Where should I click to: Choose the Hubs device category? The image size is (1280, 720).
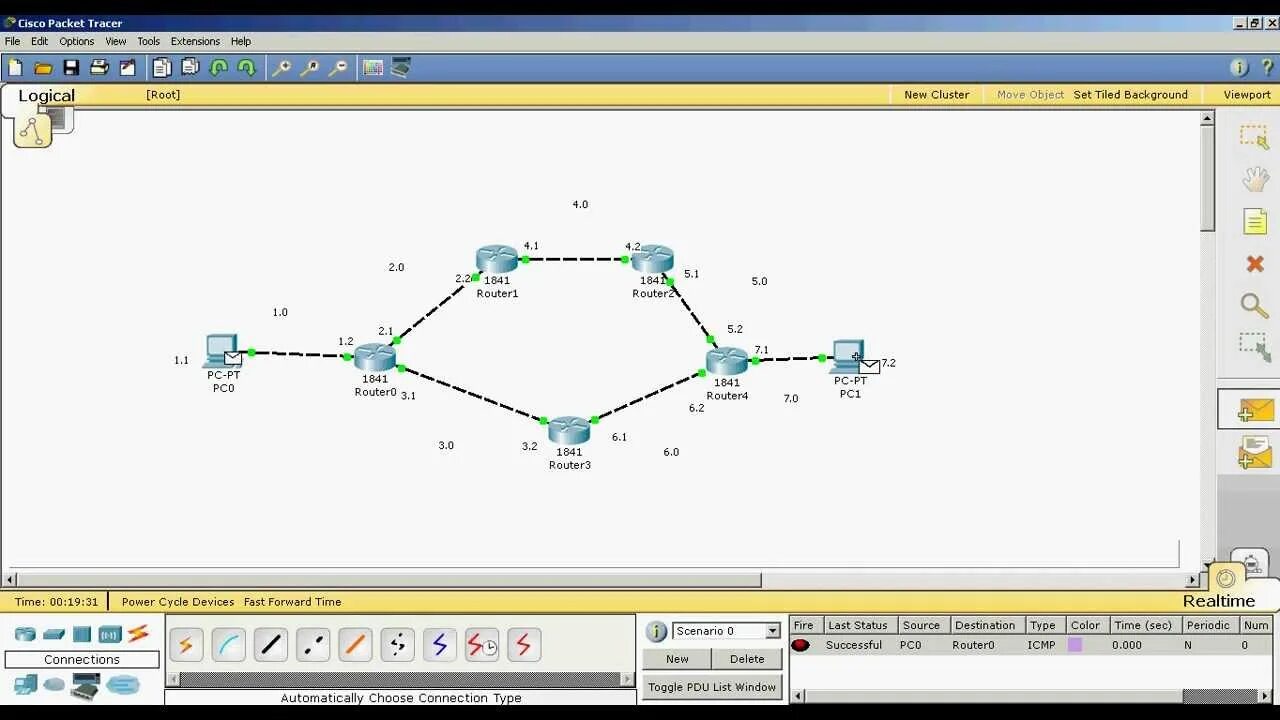82,634
